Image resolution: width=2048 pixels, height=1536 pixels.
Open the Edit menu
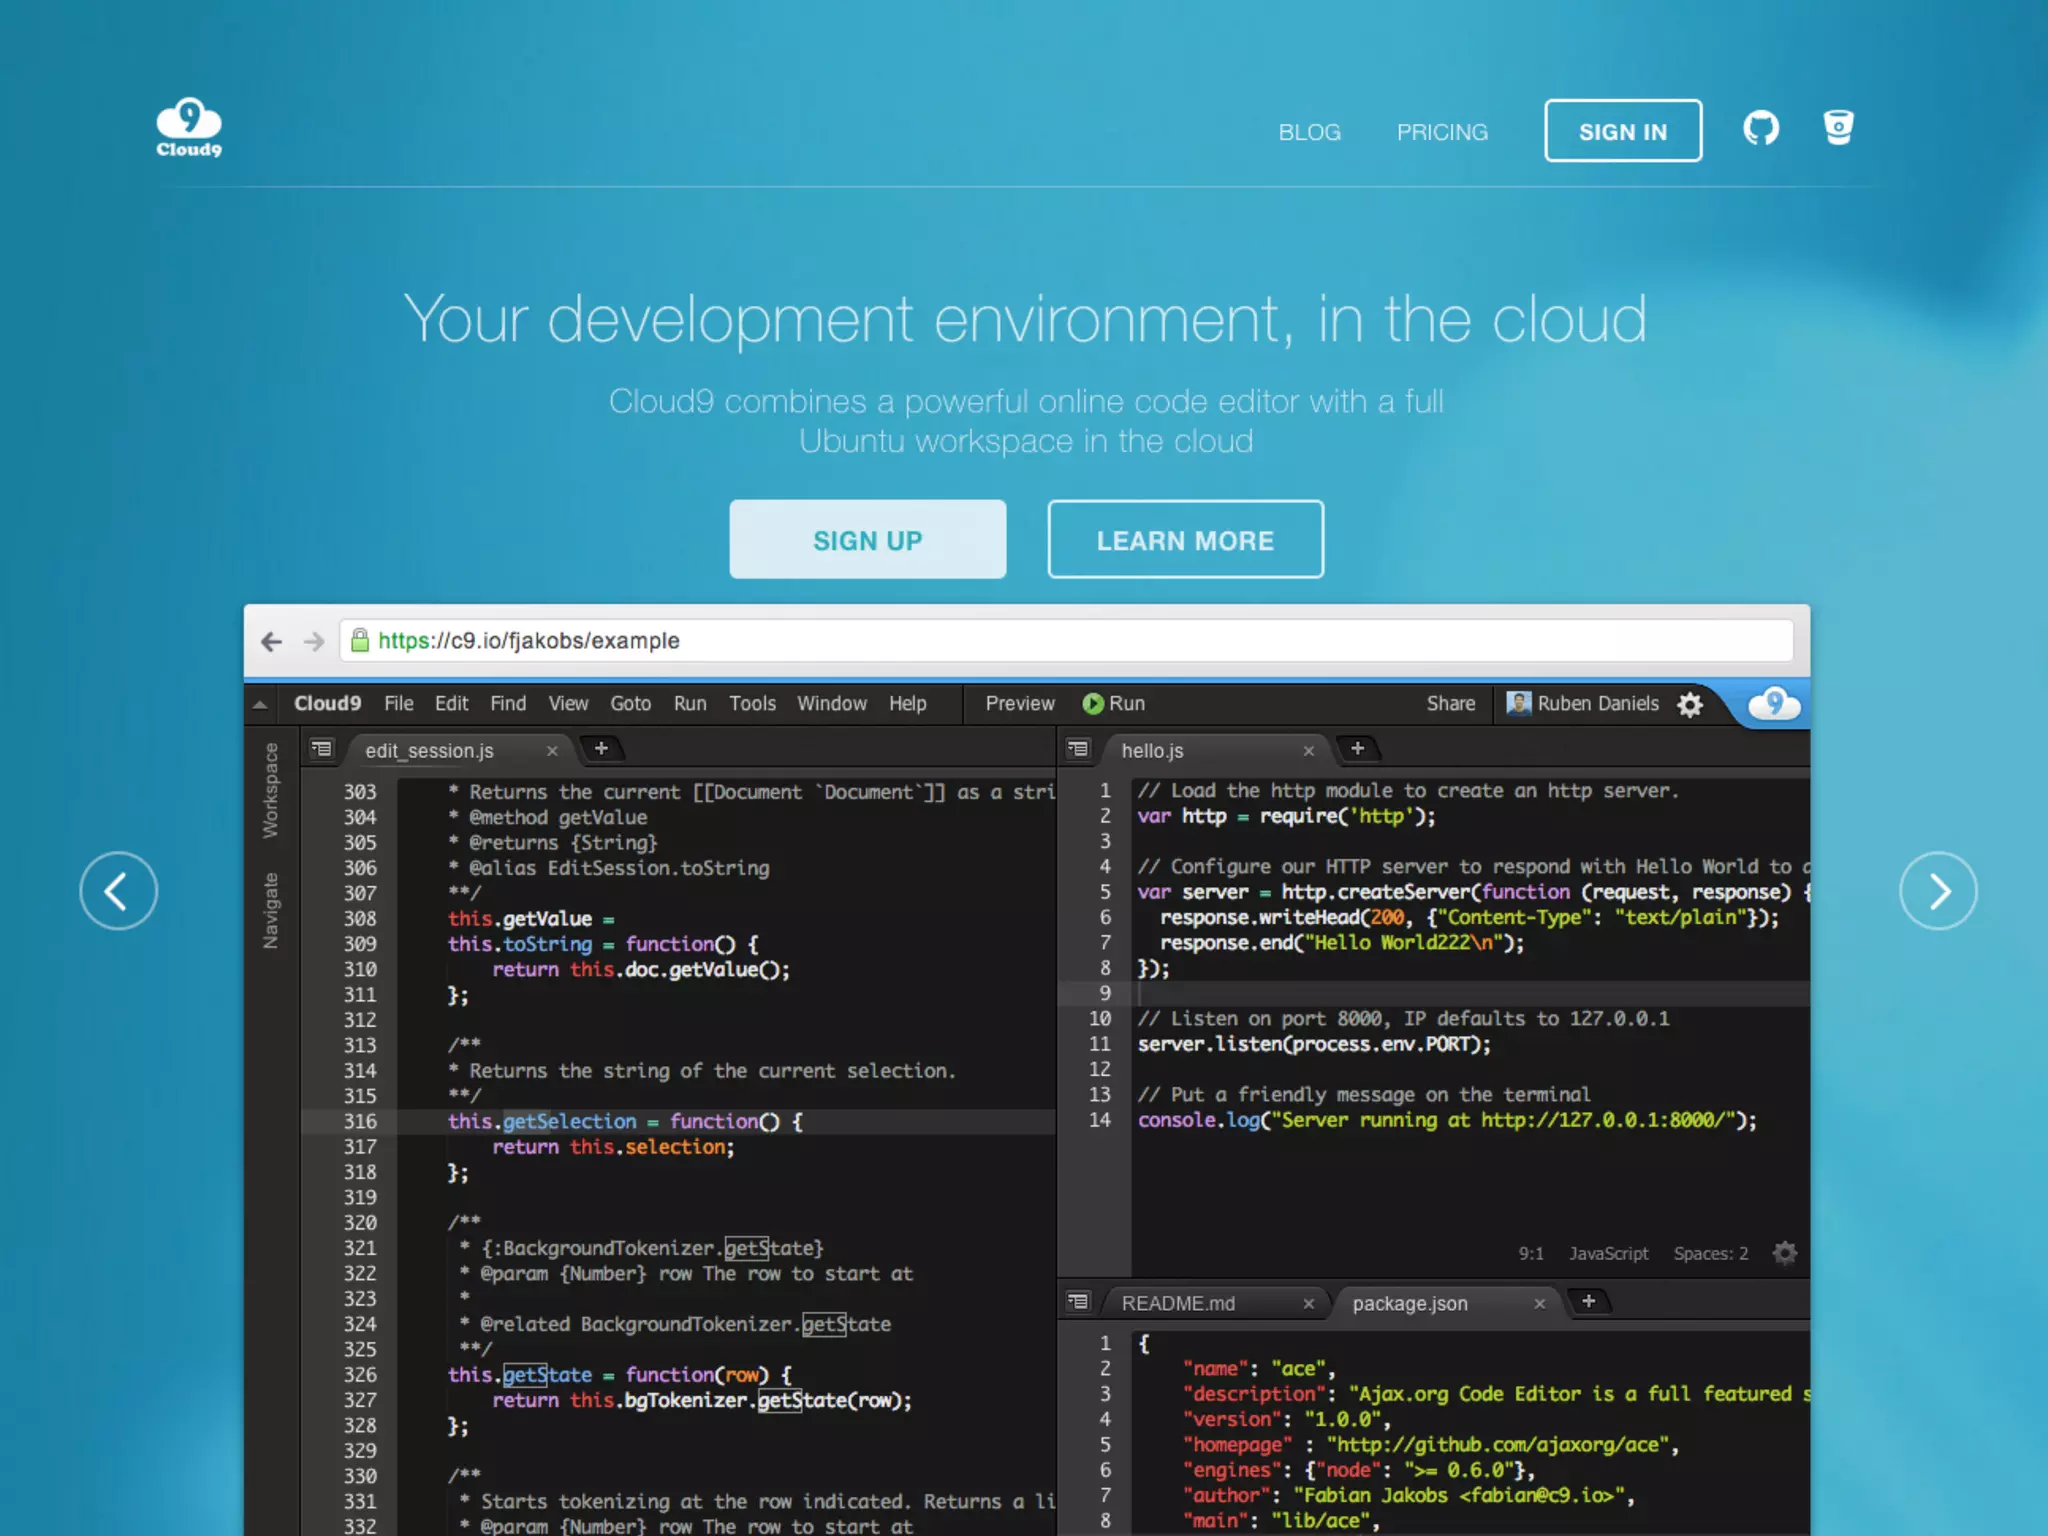(451, 704)
